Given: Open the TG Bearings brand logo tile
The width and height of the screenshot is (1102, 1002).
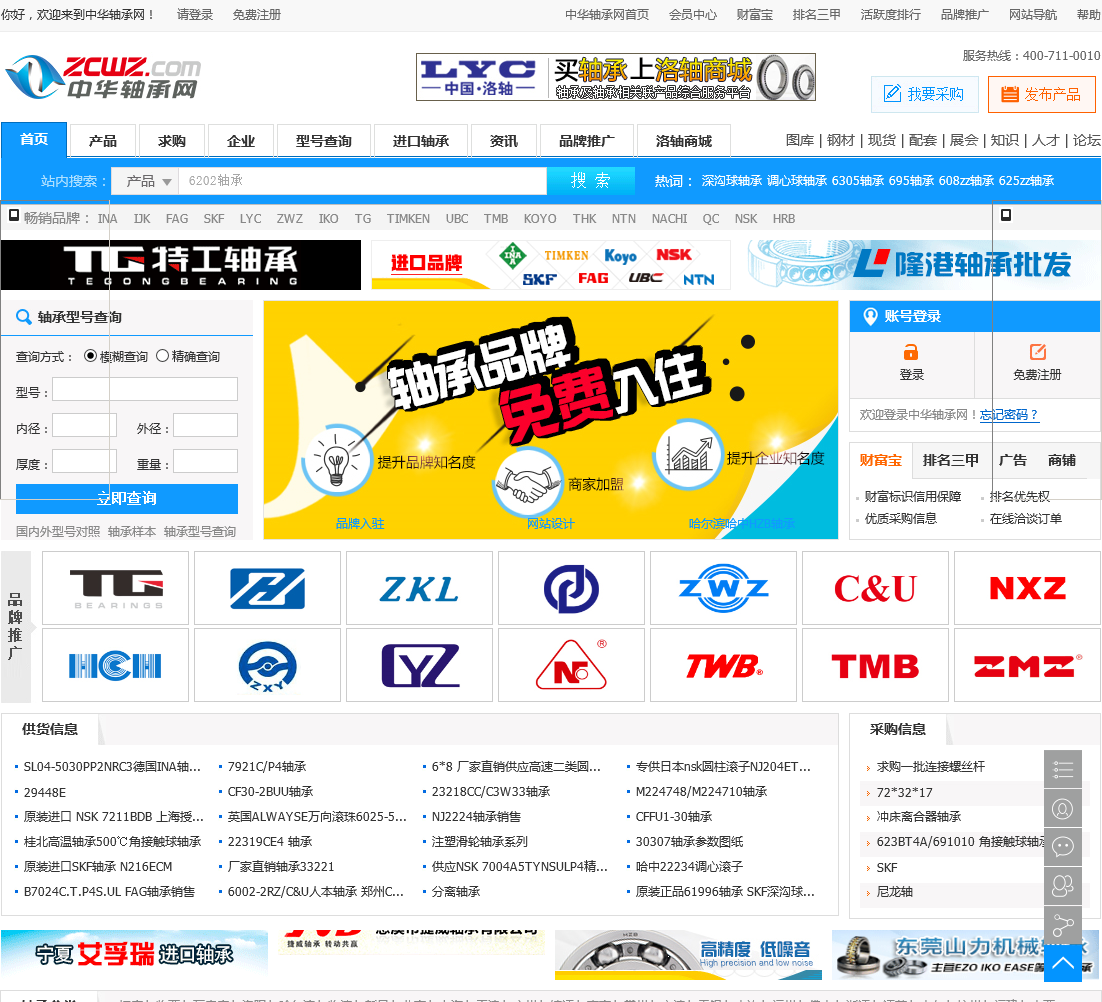Looking at the screenshot, I should tap(115, 588).
